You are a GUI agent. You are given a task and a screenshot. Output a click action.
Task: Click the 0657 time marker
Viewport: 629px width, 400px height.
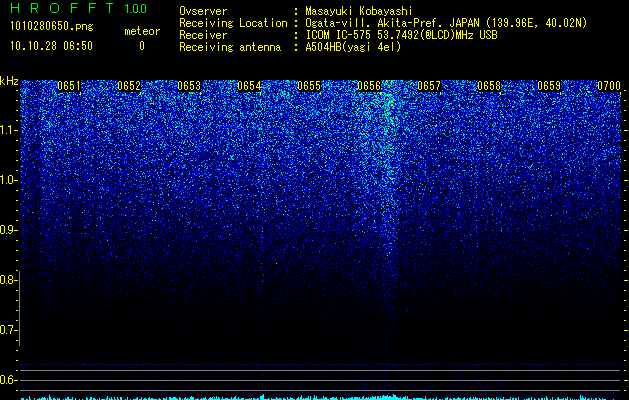point(429,86)
